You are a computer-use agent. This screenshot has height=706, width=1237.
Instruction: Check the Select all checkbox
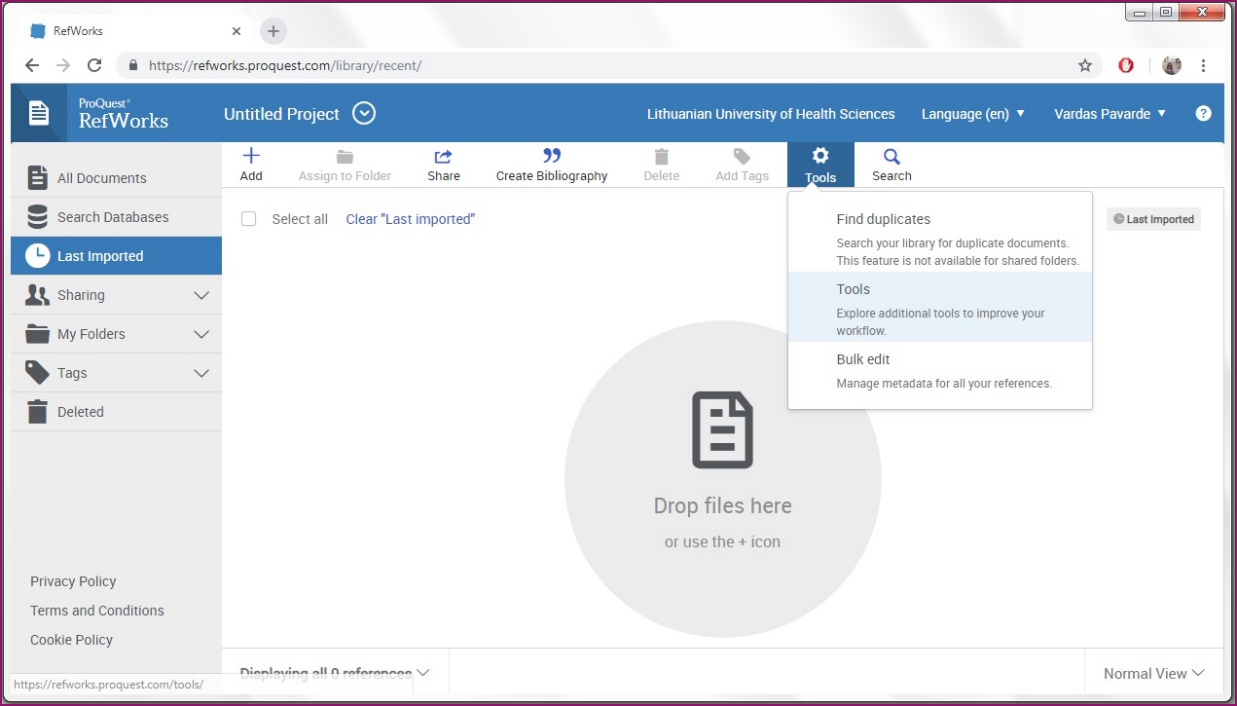tap(249, 219)
